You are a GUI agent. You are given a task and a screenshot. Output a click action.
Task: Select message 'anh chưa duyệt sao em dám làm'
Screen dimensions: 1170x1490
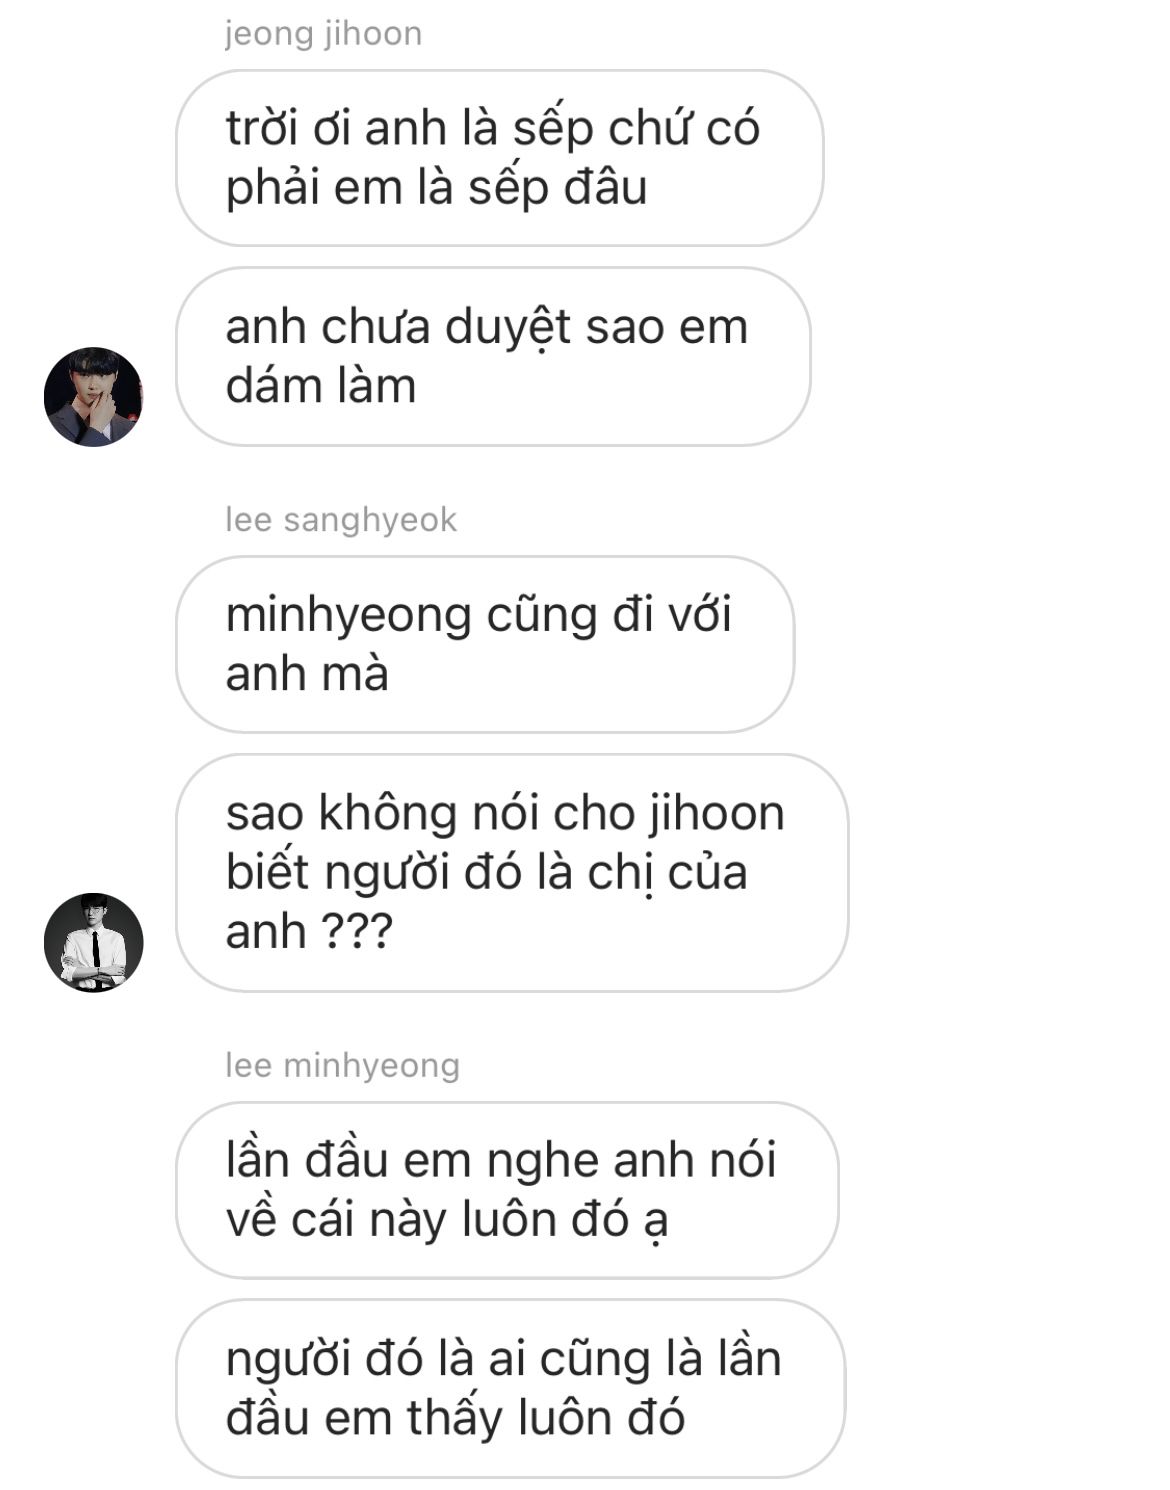pyautogui.click(x=493, y=356)
